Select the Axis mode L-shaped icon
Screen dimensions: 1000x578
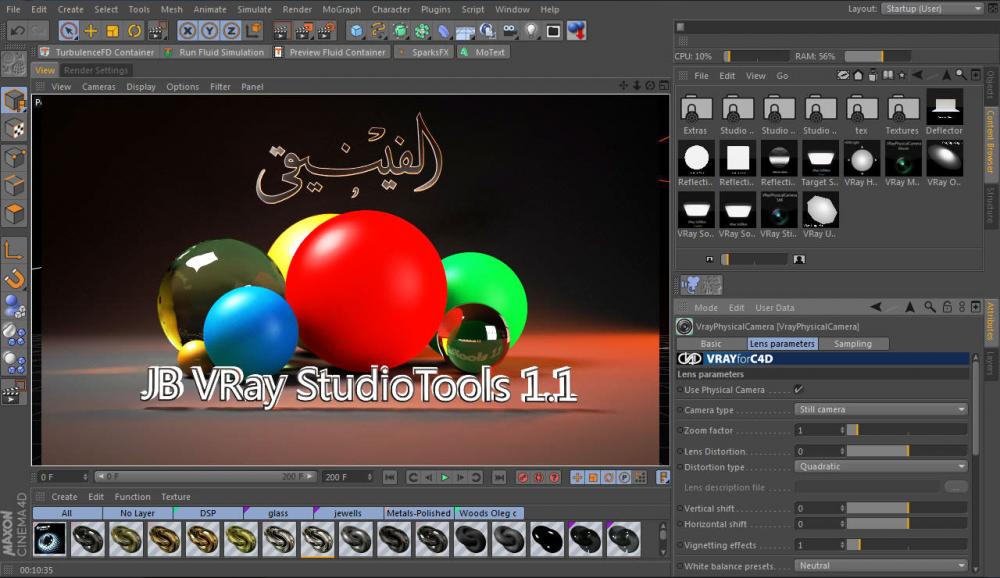pos(14,249)
